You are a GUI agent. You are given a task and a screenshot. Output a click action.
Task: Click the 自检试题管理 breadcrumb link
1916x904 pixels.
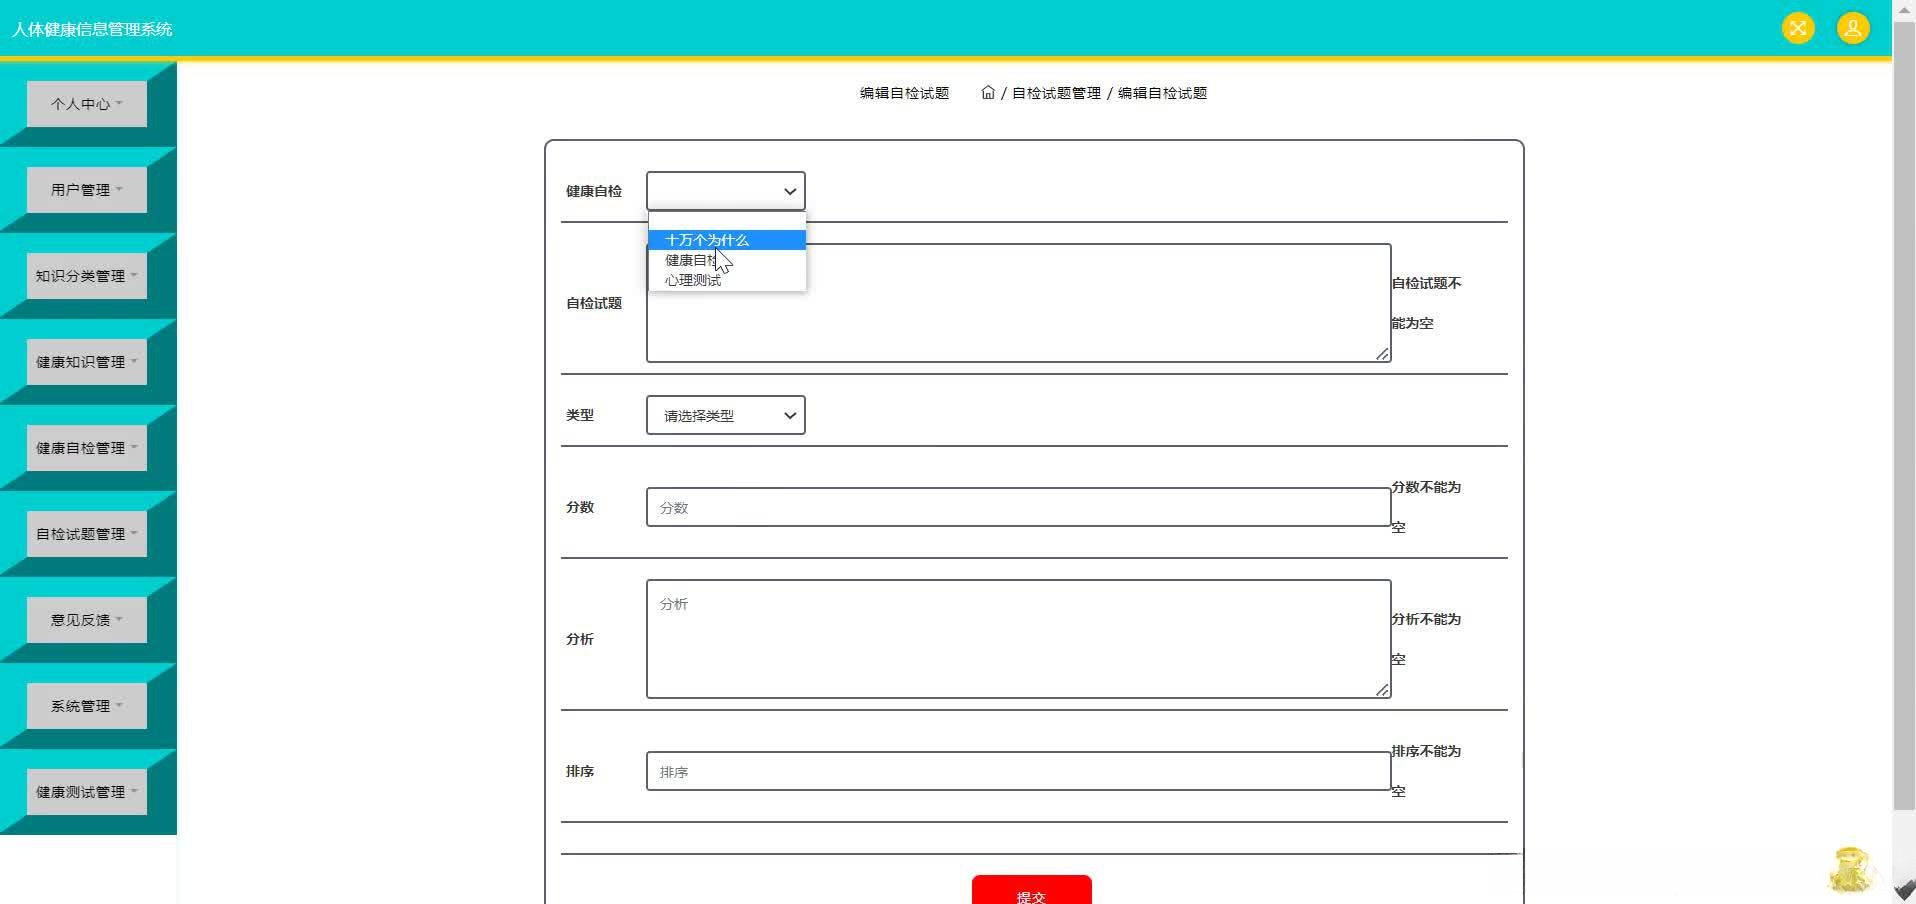pyautogui.click(x=1056, y=93)
